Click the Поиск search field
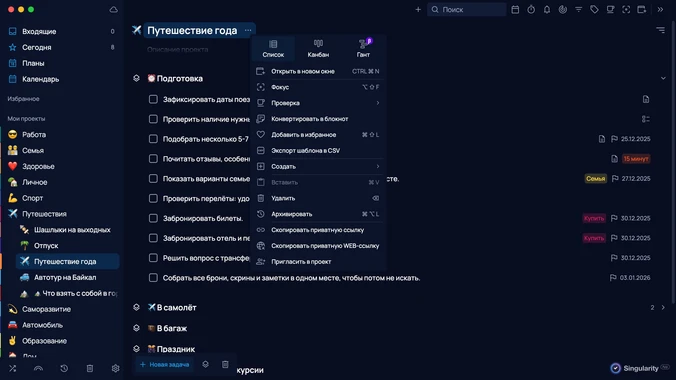 tap(466, 9)
